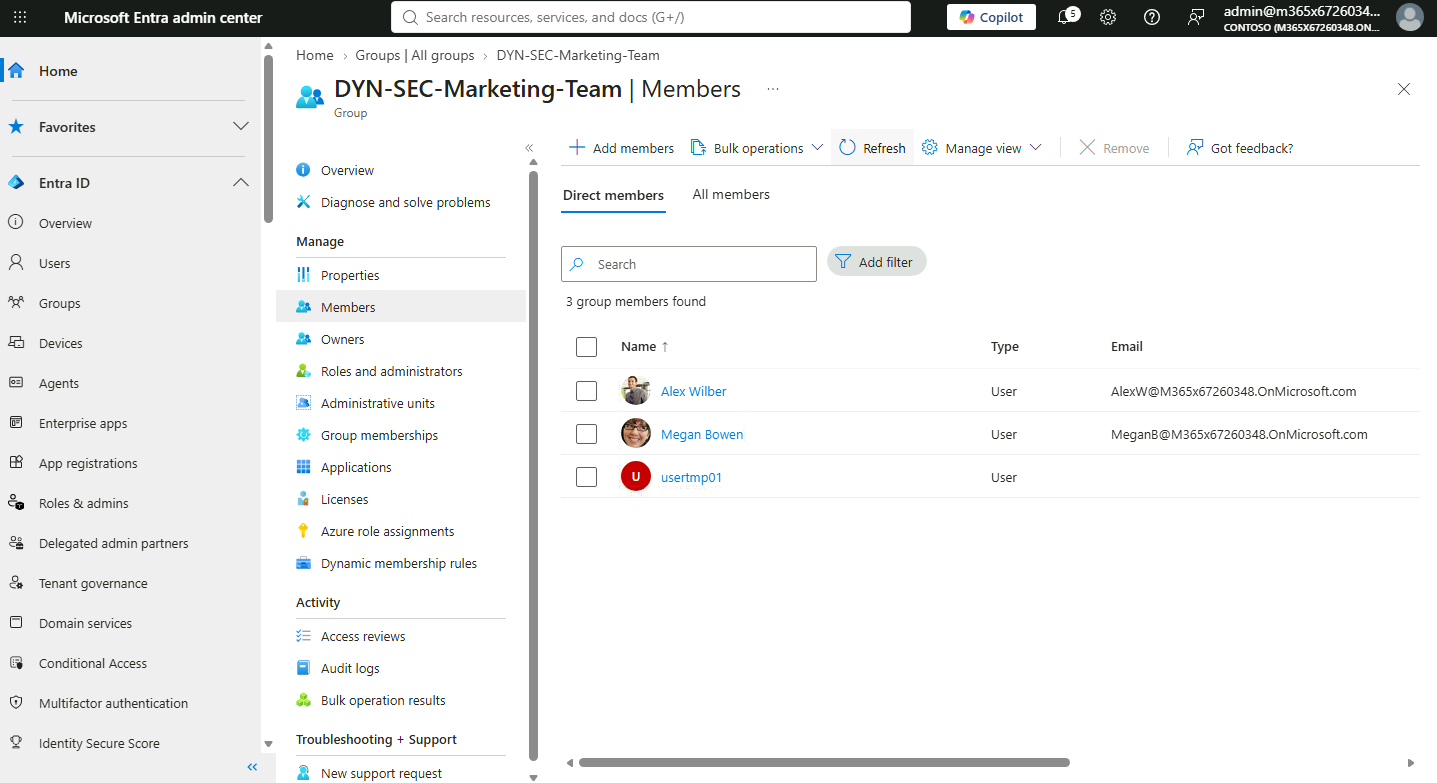Screen dimensions: 1437x783
Task: Open Users in the left sidebar
Action: (55, 263)
